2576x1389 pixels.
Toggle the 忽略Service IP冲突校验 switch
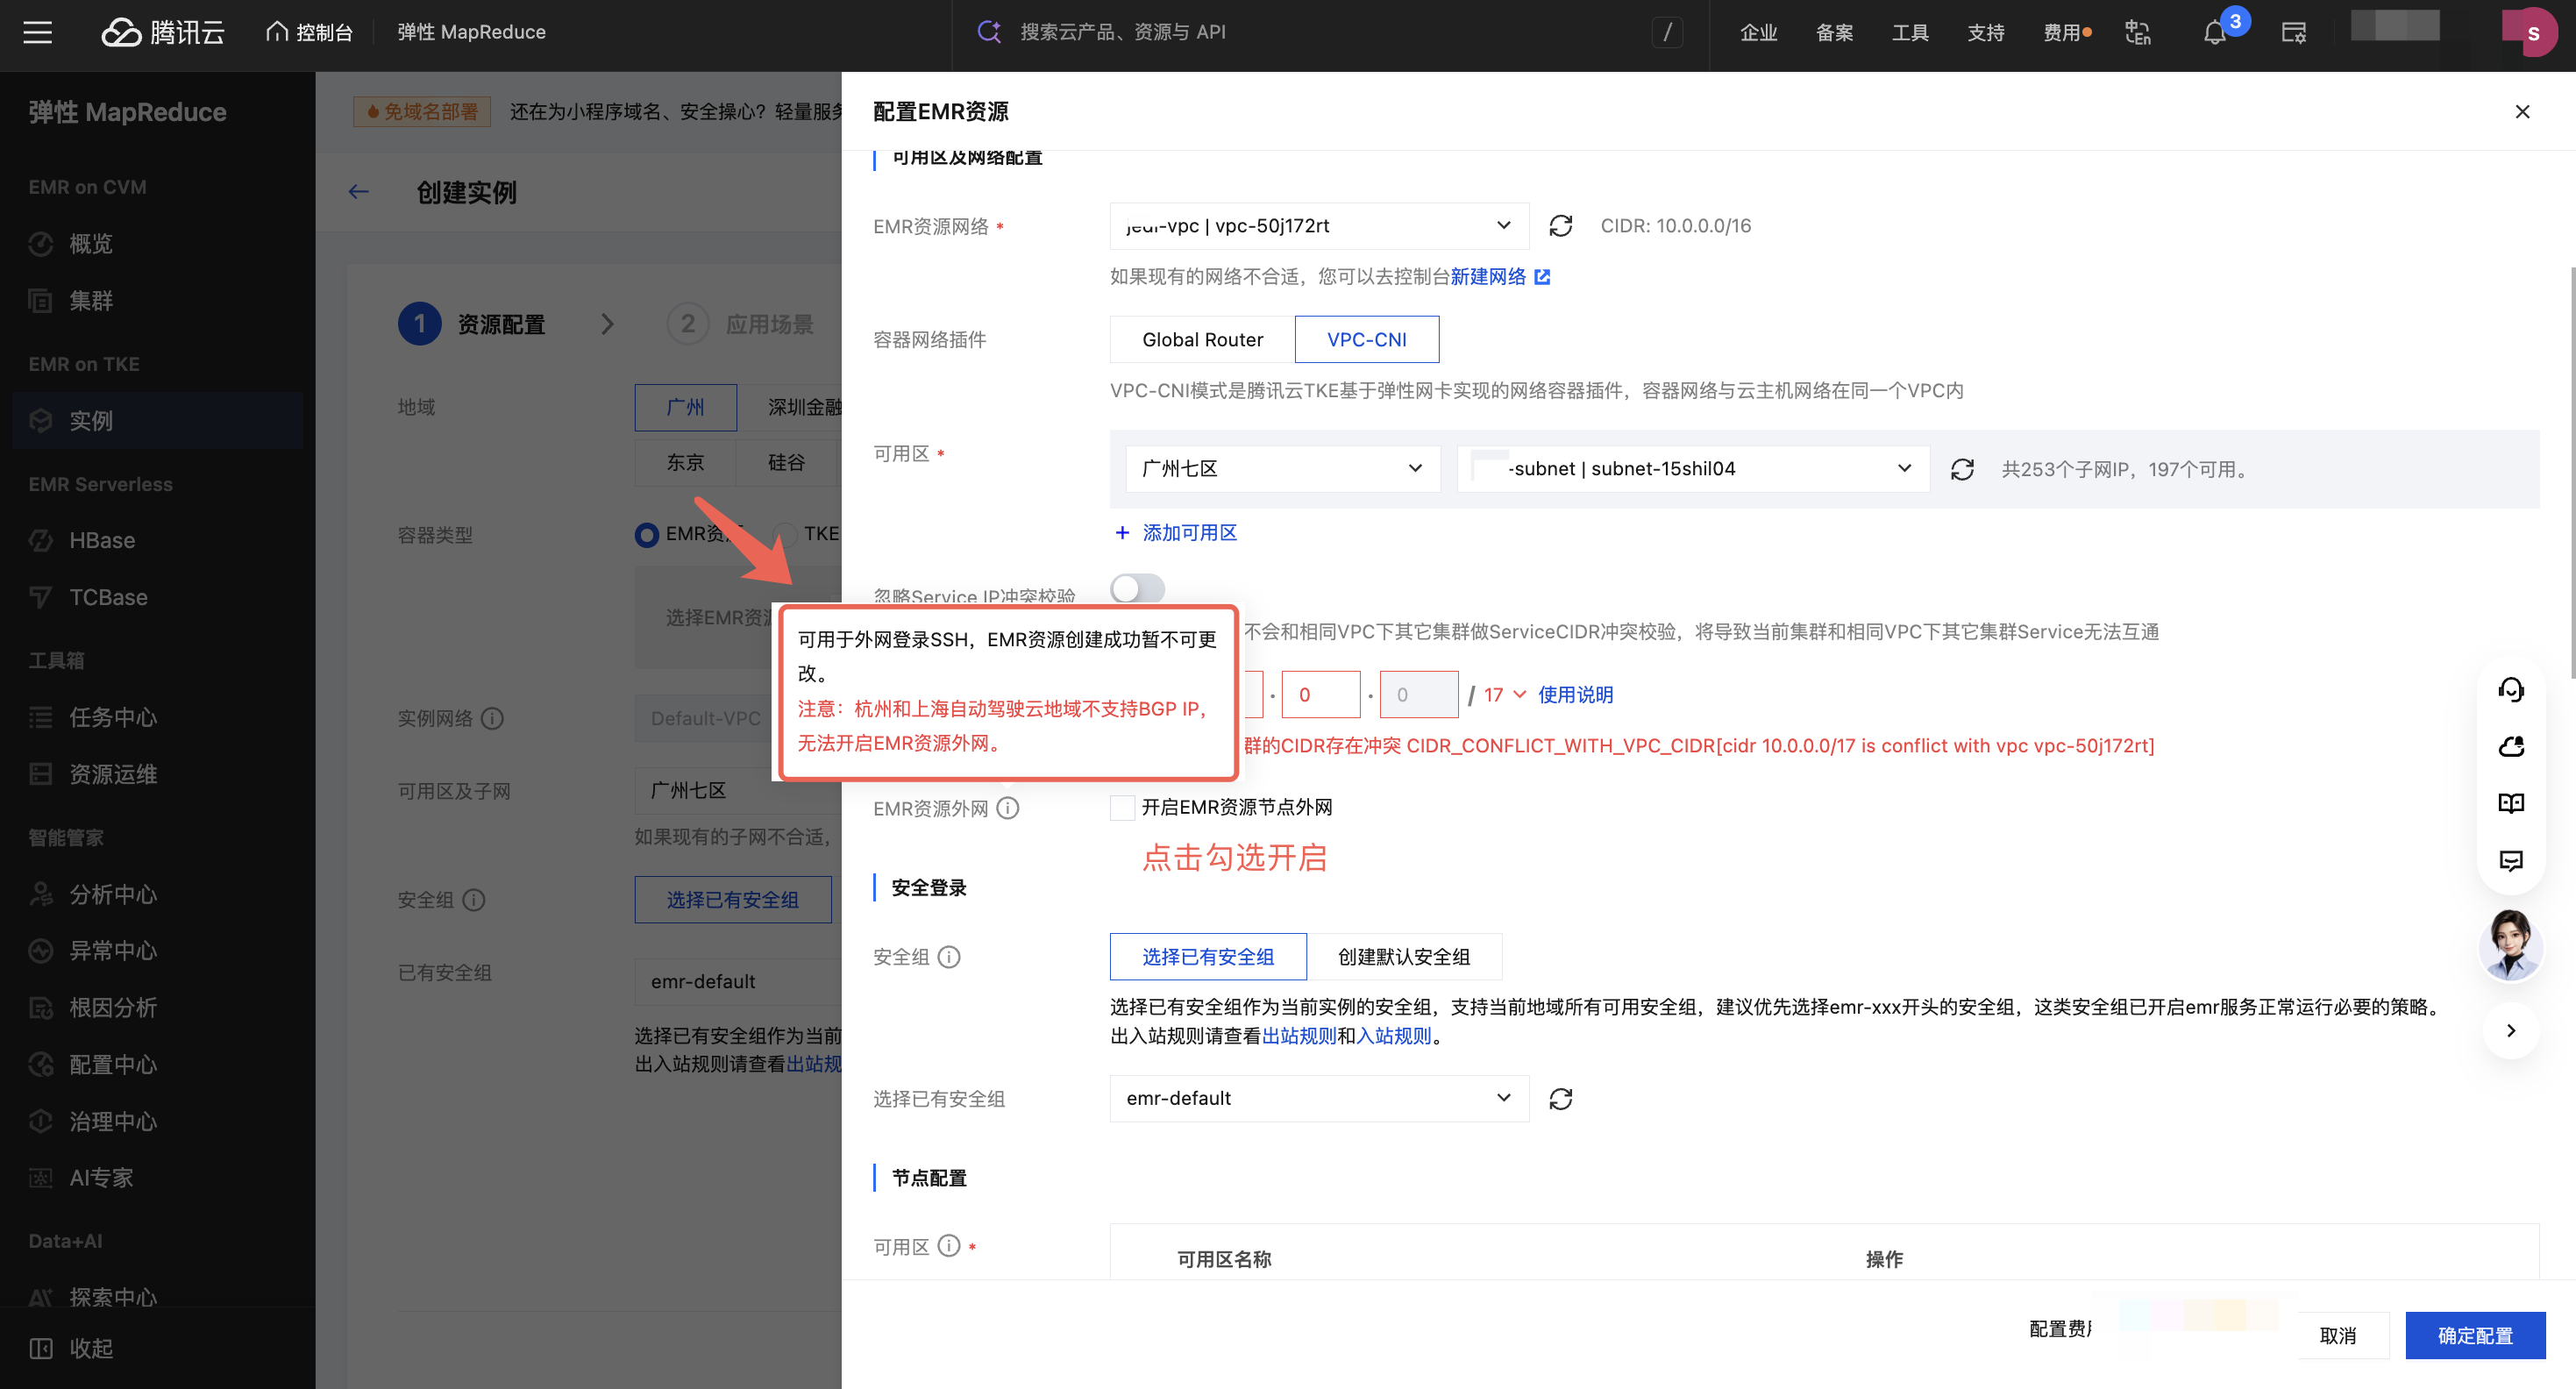click(x=1137, y=588)
